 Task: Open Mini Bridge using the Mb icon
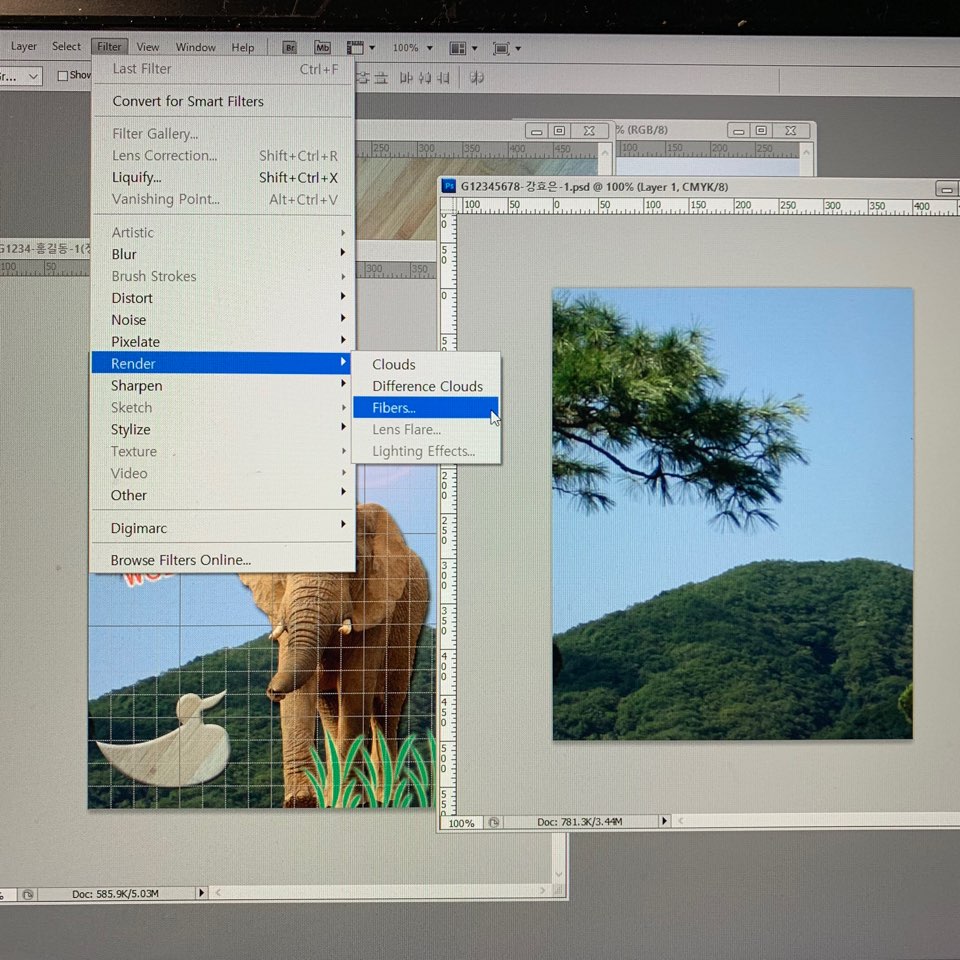pos(322,47)
